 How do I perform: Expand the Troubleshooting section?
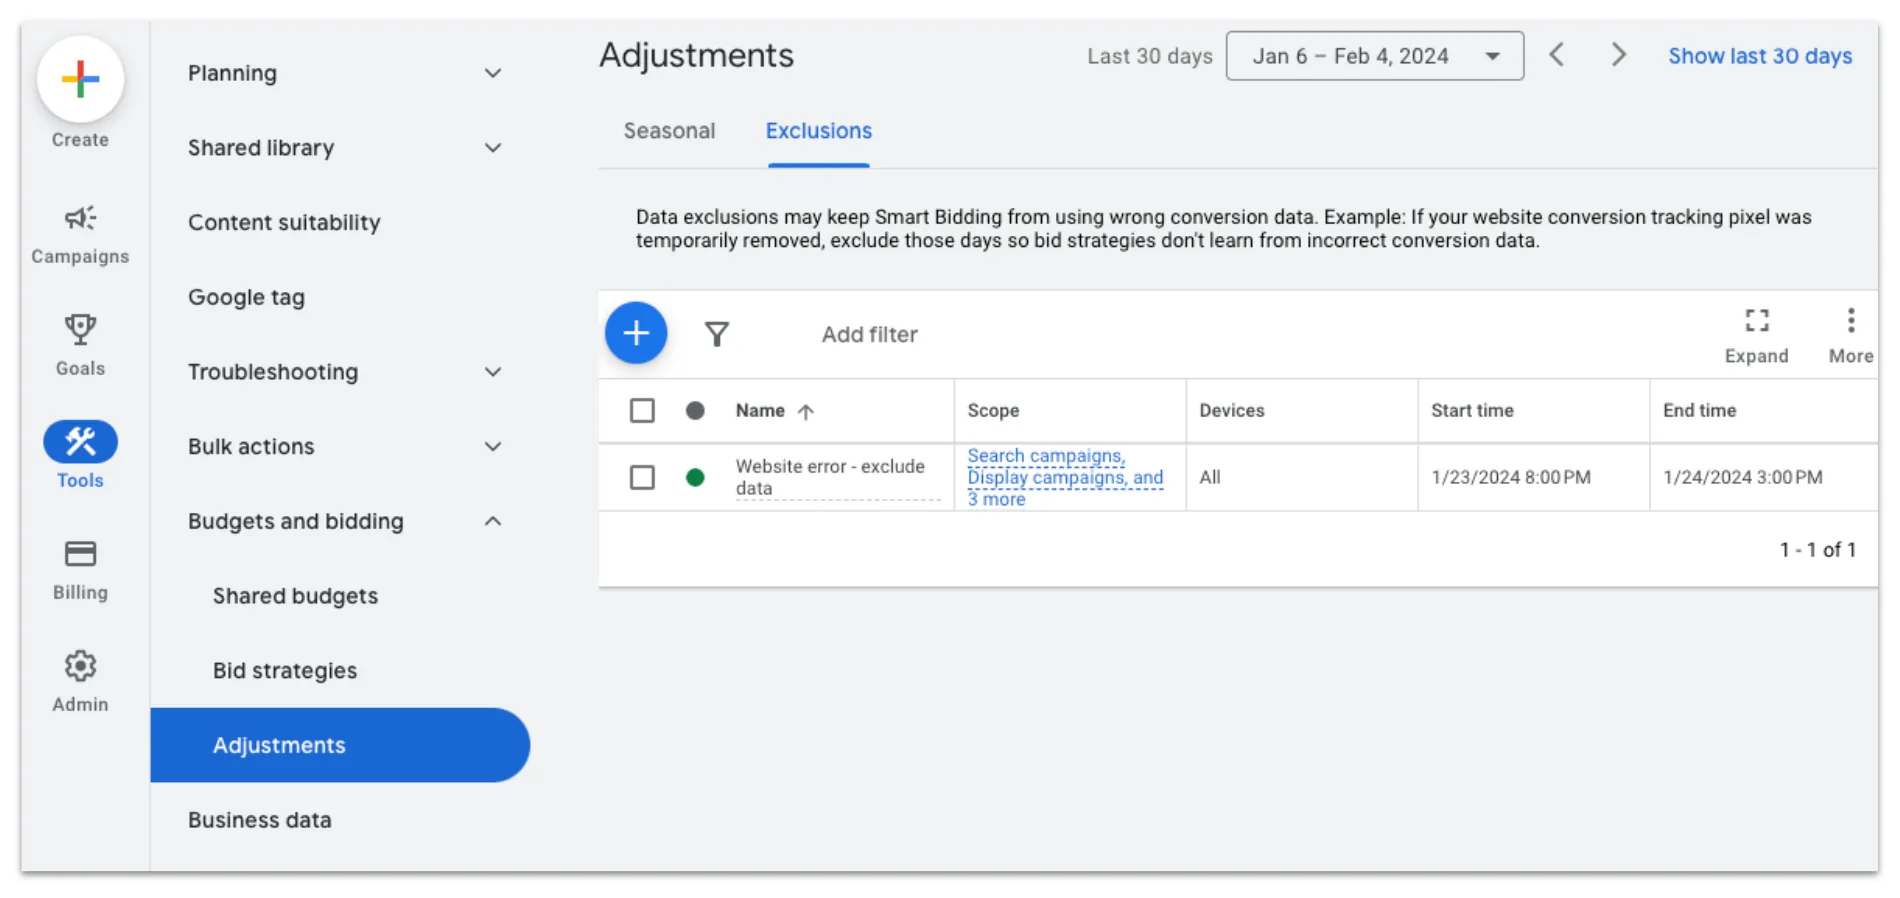point(493,372)
